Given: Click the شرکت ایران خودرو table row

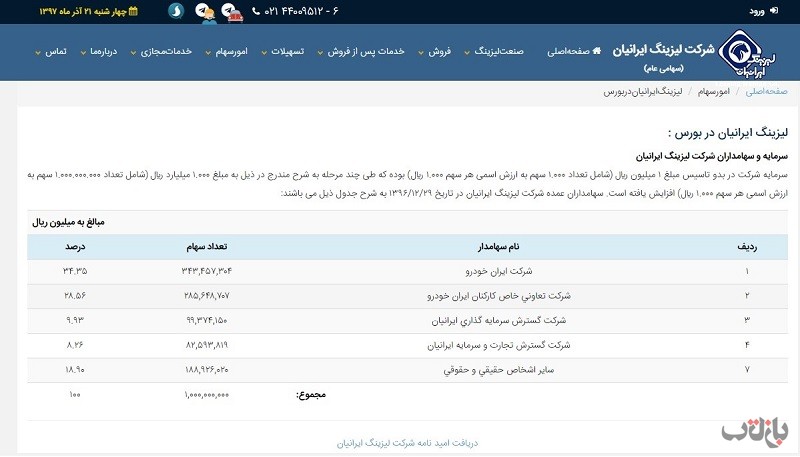Looking at the screenshot, I should pyautogui.click(x=400, y=271).
